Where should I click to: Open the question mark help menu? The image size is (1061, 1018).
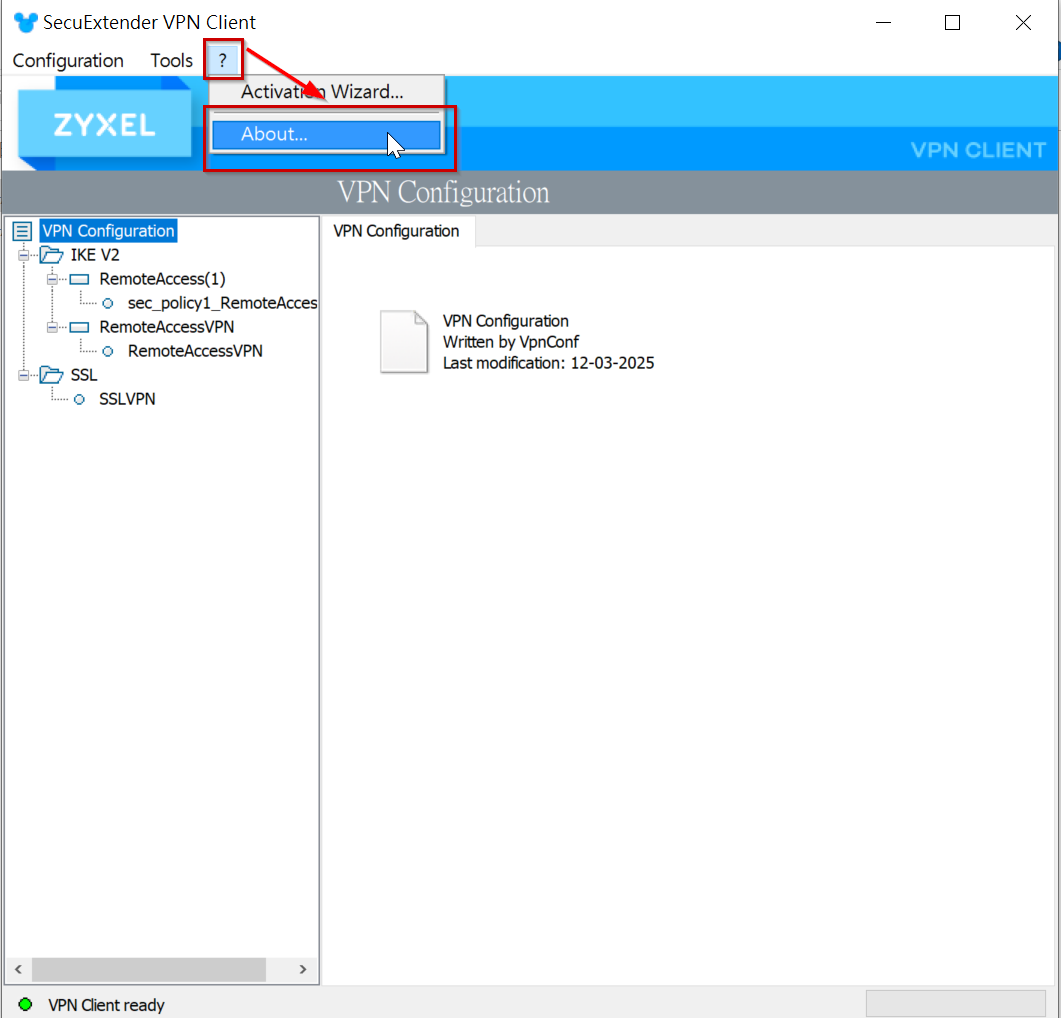point(223,61)
